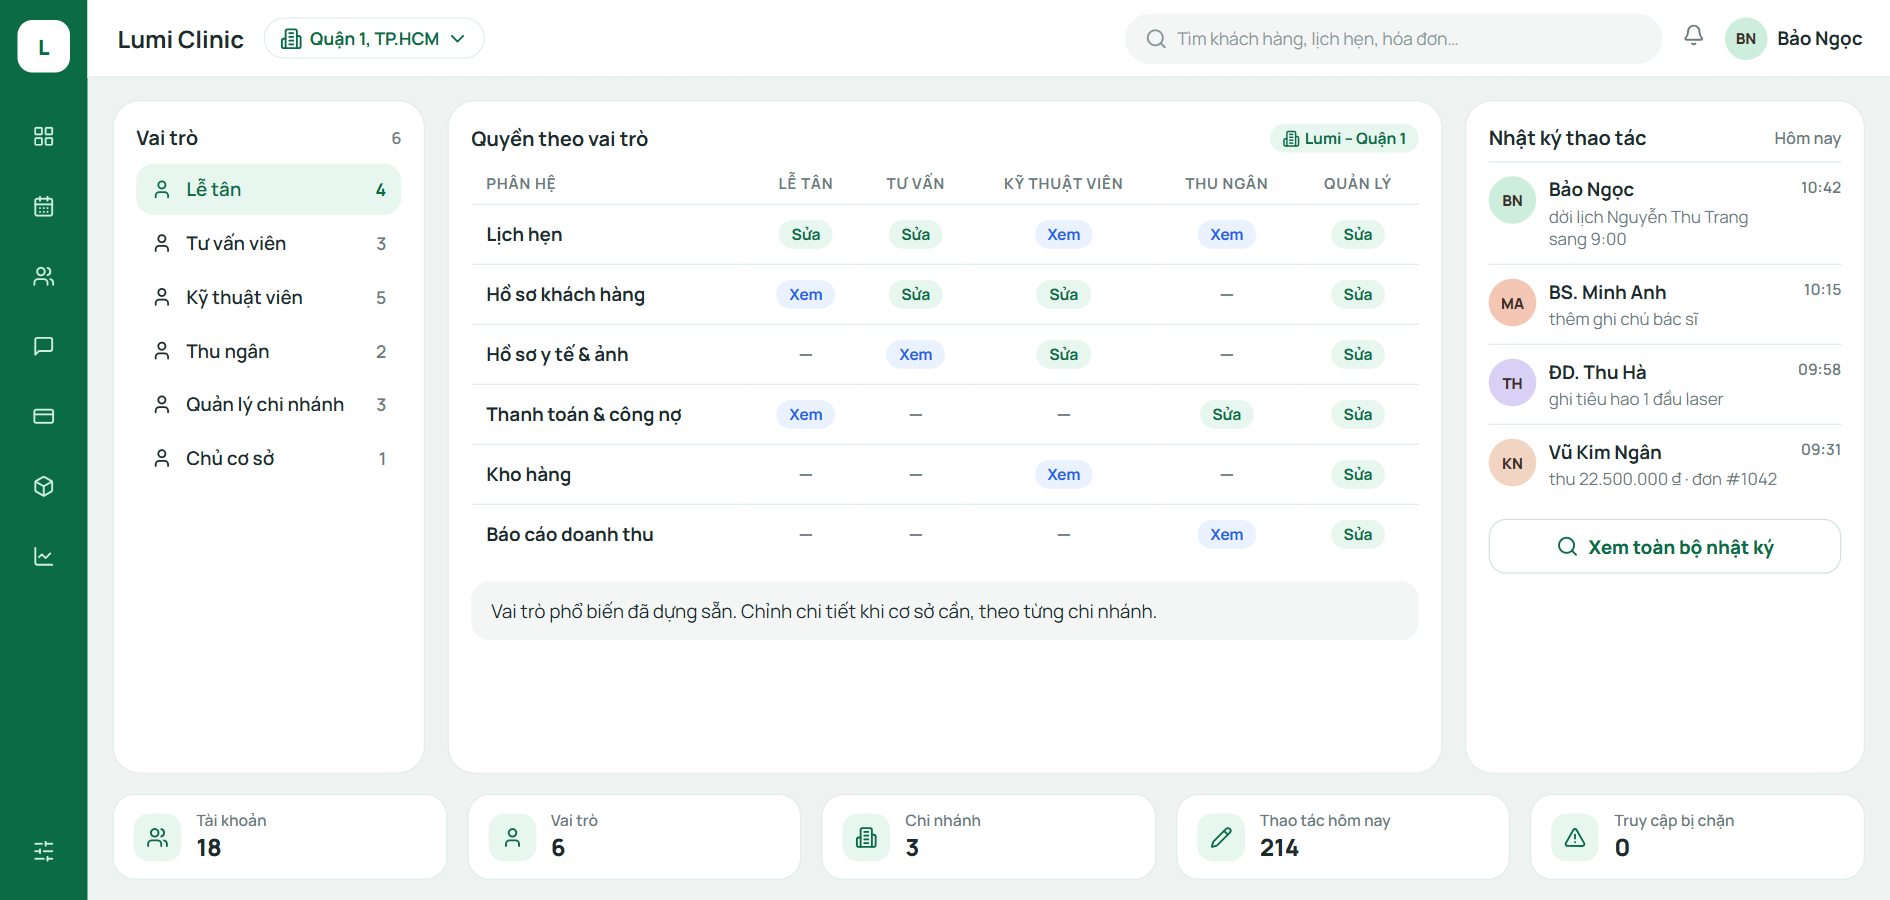Image resolution: width=1890 pixels, height=900 pixels.
Task: Open the reports chart icon in sidebar
Action: click(x=43, y=556)
